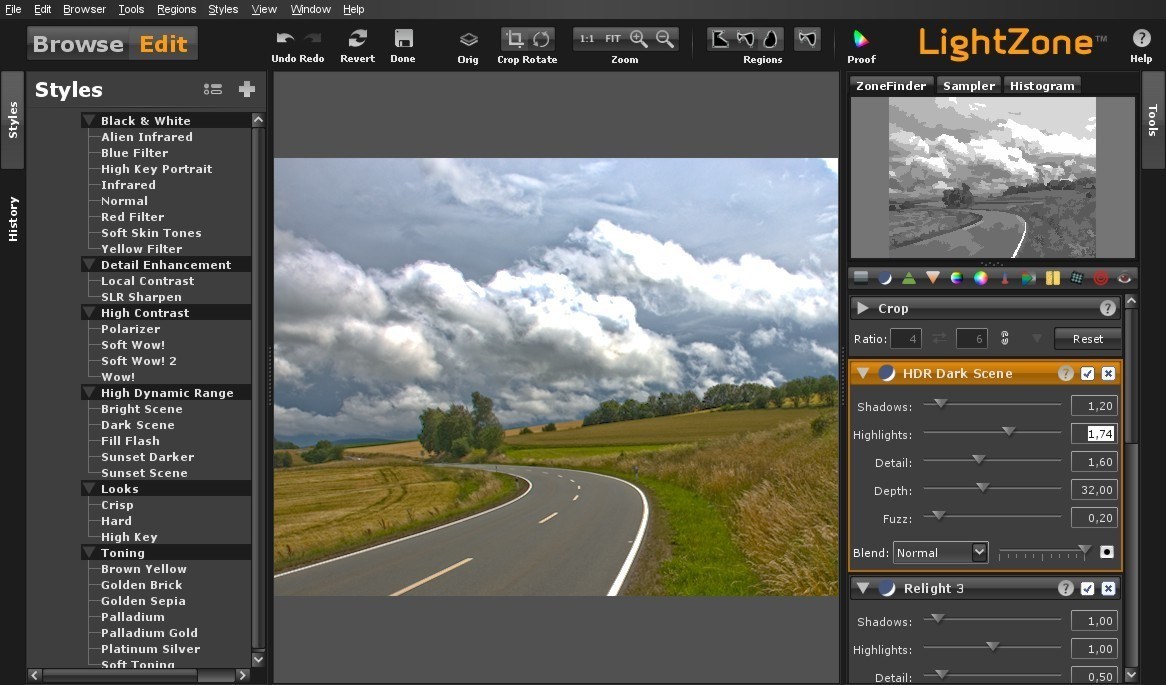Click the Highlights value input field
This screenshot has width=1166, height=685.
point(1092,434)
